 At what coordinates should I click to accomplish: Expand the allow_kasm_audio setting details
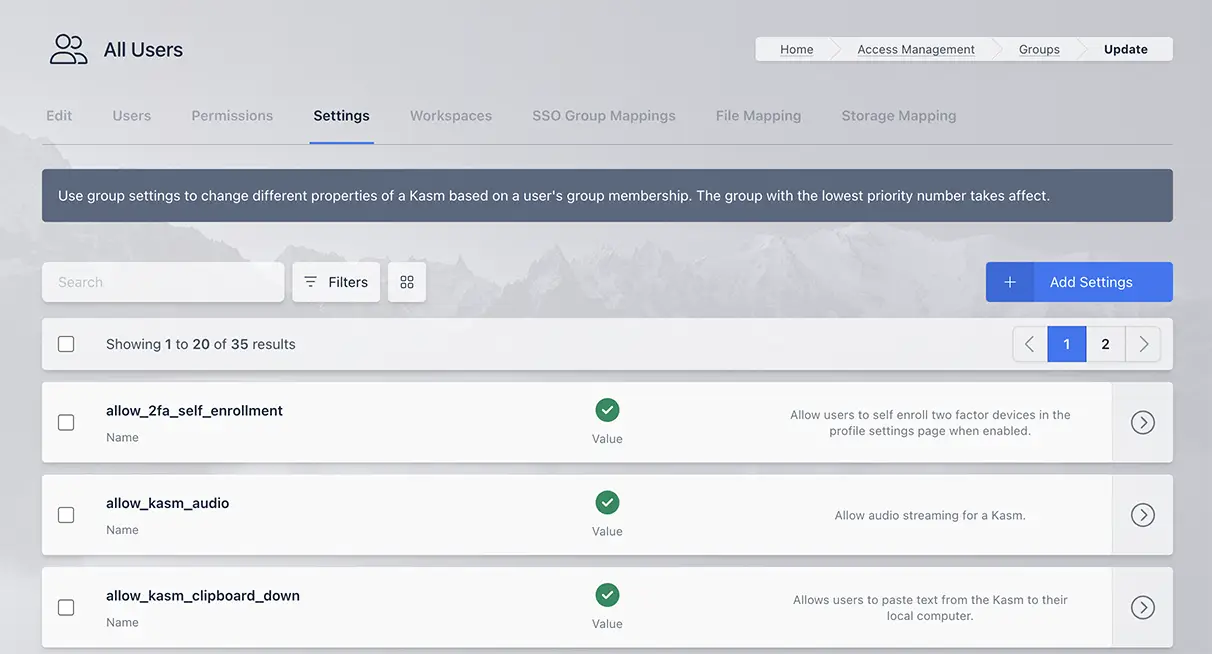tap(1143, 514)
